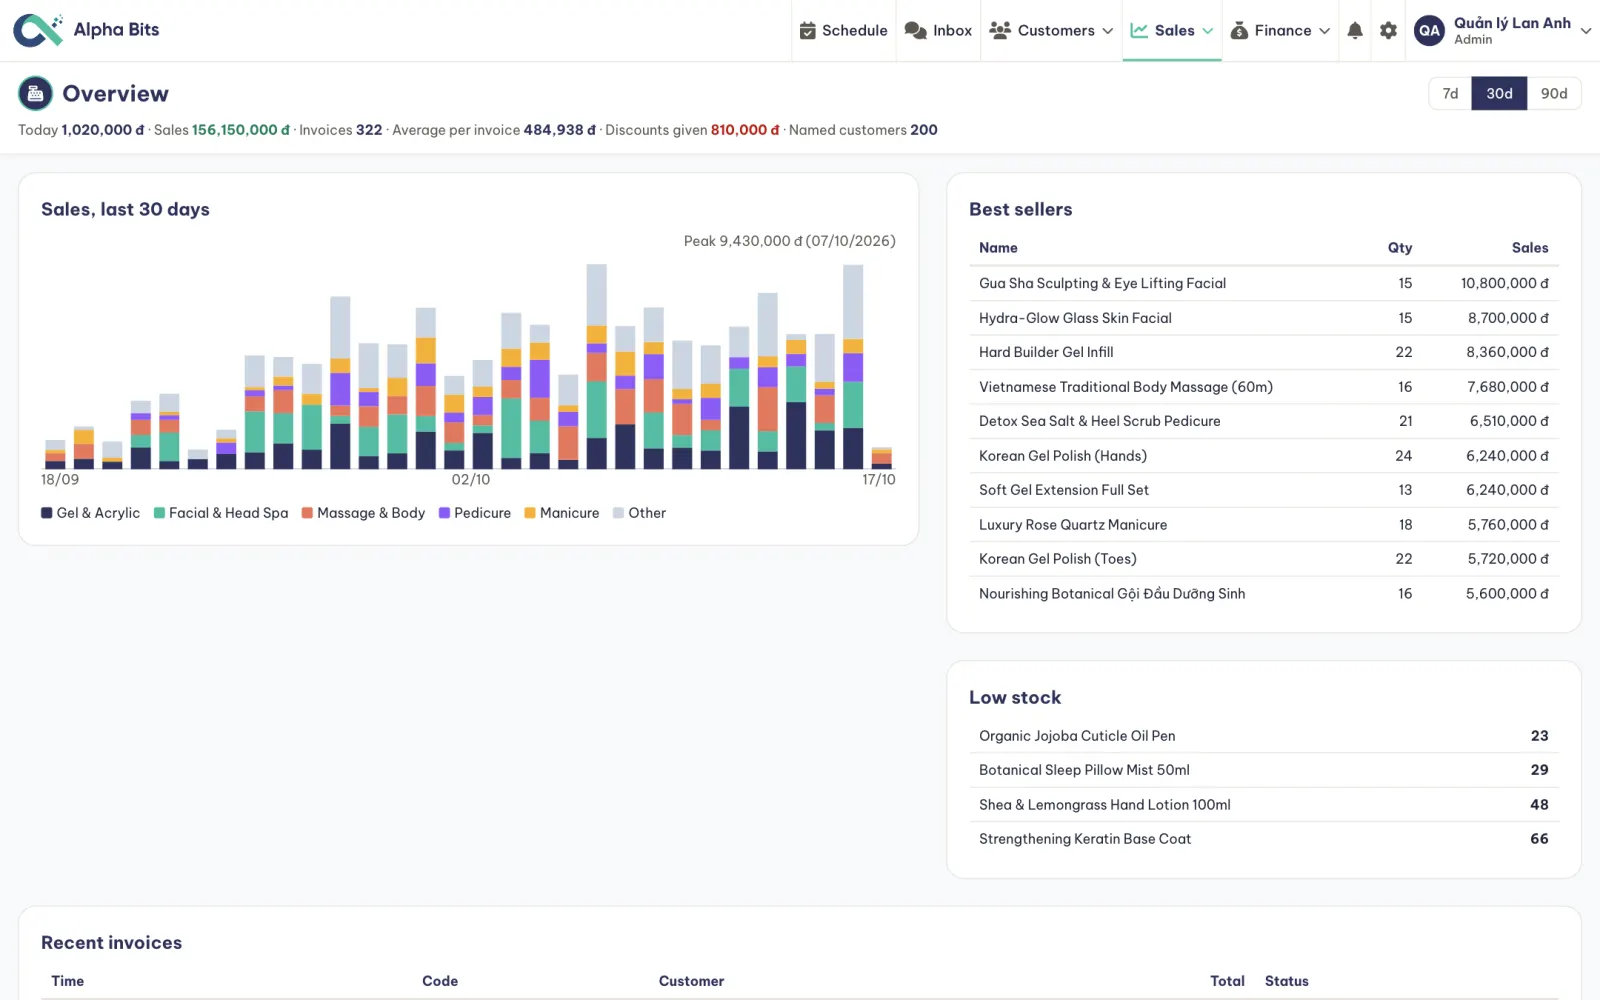
Task: Expand the Sales menu chevron
Action: pos(1208,31)
